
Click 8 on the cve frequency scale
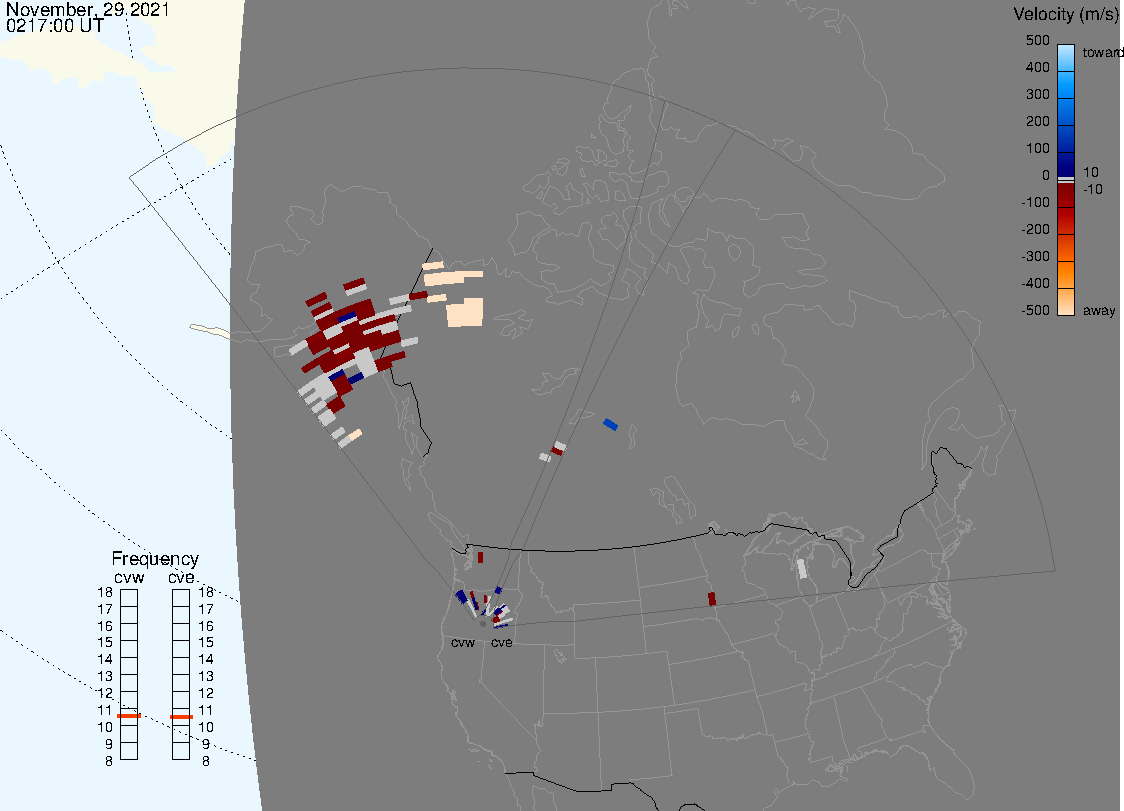tap(206, 762)
